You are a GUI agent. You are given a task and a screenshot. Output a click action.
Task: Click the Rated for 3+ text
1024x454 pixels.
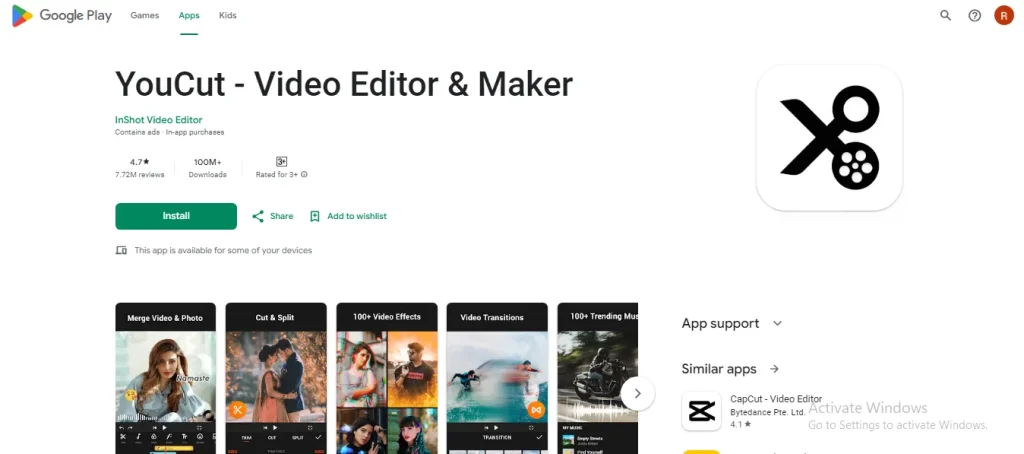click(x=278, y=174)
